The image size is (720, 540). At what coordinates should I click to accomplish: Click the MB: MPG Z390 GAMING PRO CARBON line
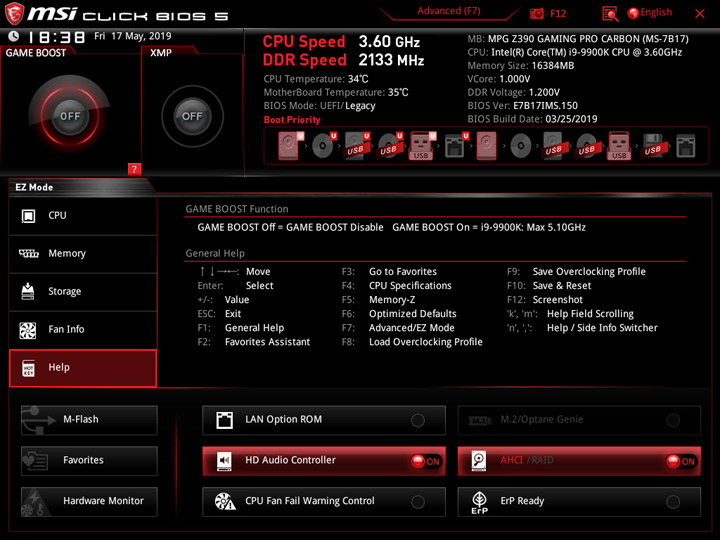coord(578,39)
